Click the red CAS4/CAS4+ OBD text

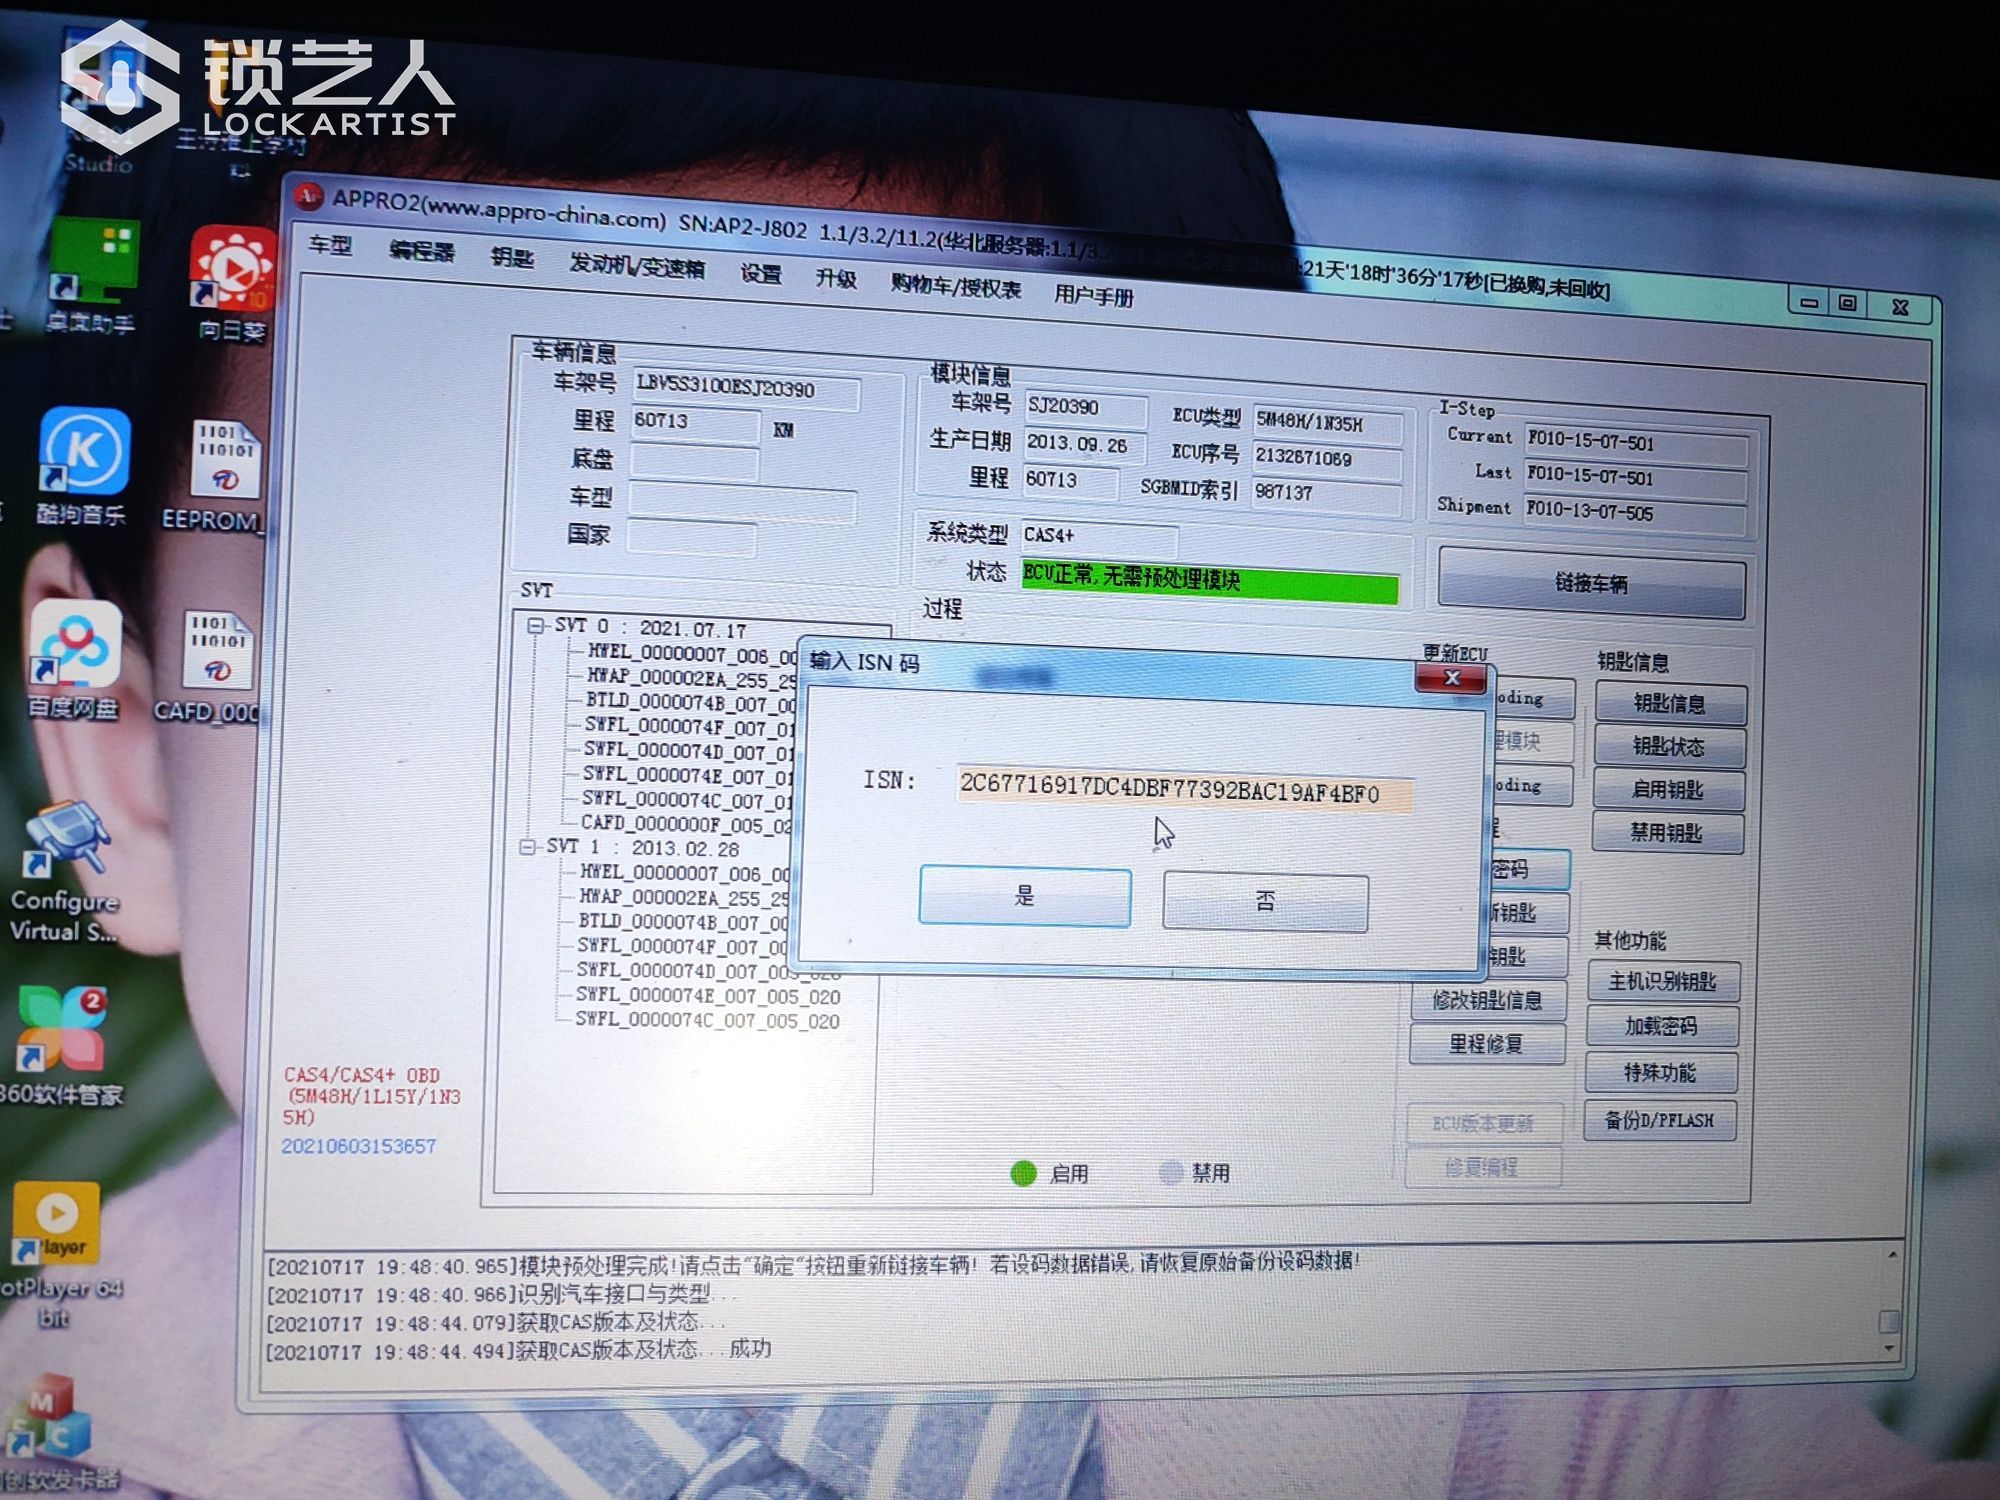371,1095
